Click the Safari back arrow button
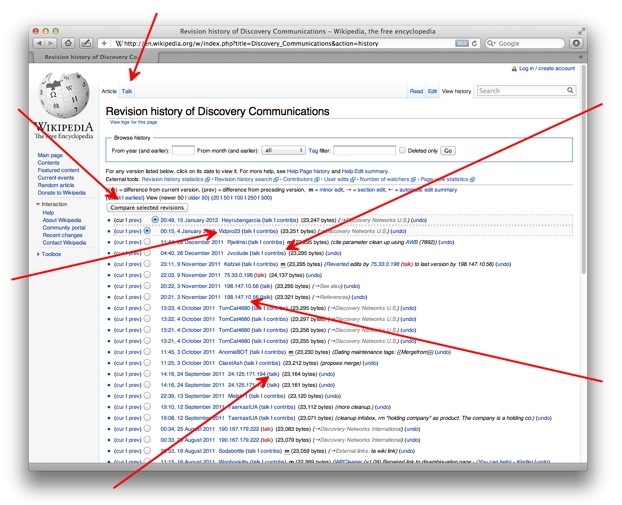This screenshot has width=622, height=505. click(x=39, y=43)
